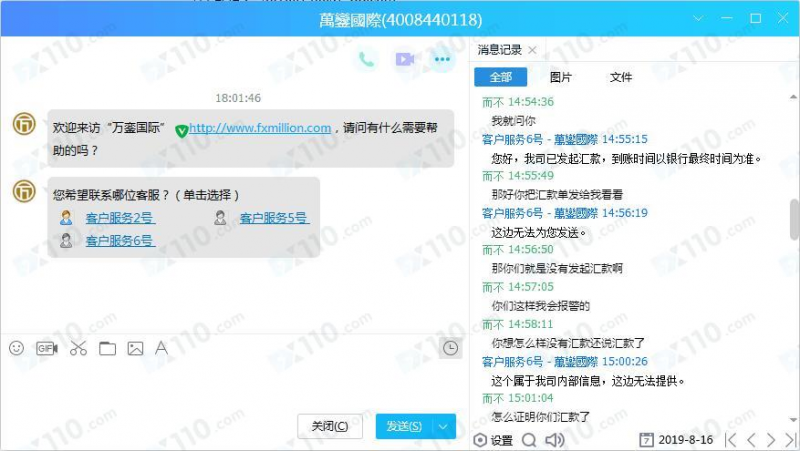Click the avatar icon of 客户服务5号

pyautogui.click(x=220, y=218)
